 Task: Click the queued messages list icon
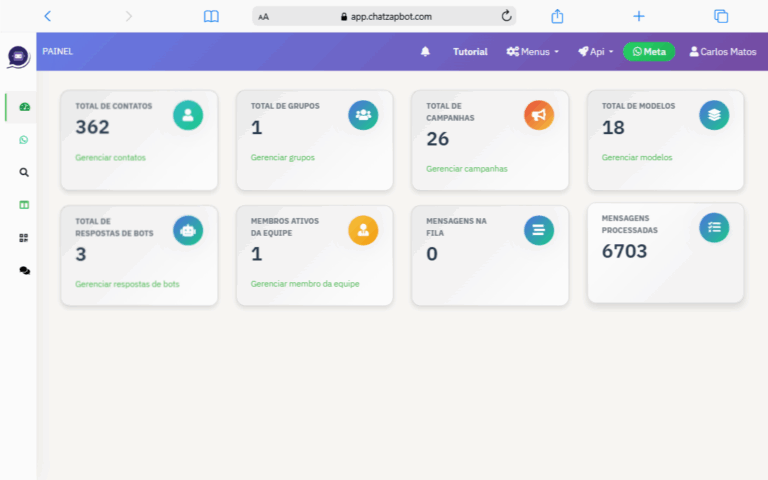(539, 230)
